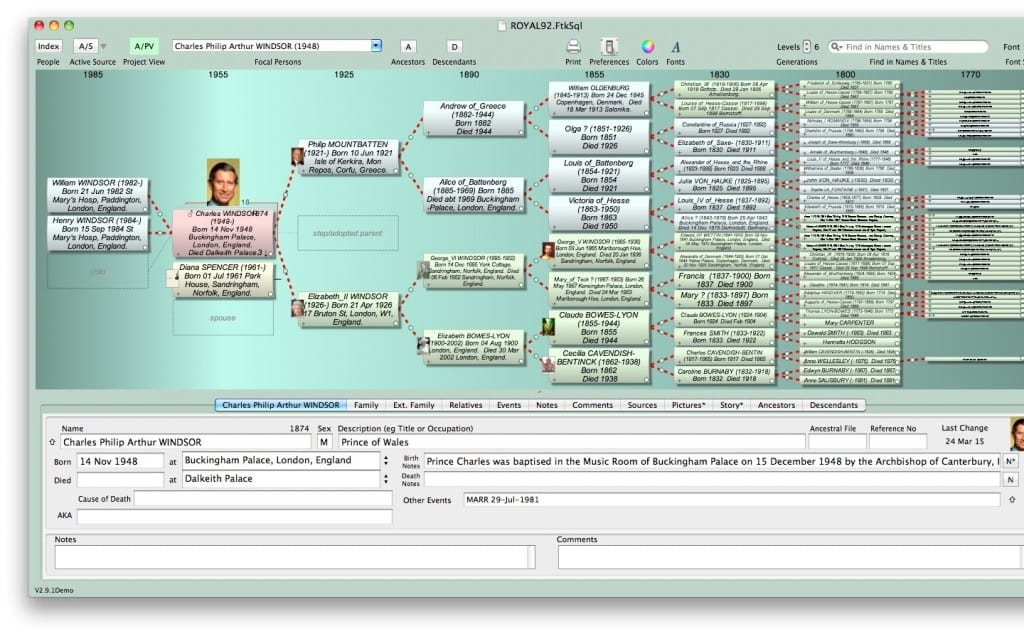Open the Story* tab

731,405
